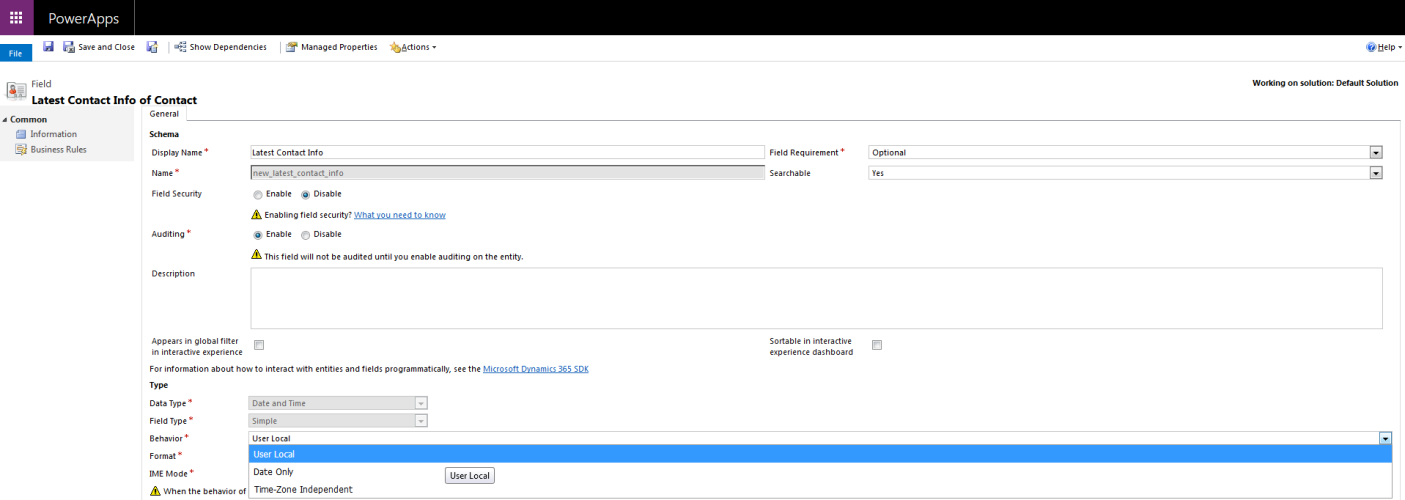Expand the Actions toolbar menu
1405x500 pixels.
point(413,47)
